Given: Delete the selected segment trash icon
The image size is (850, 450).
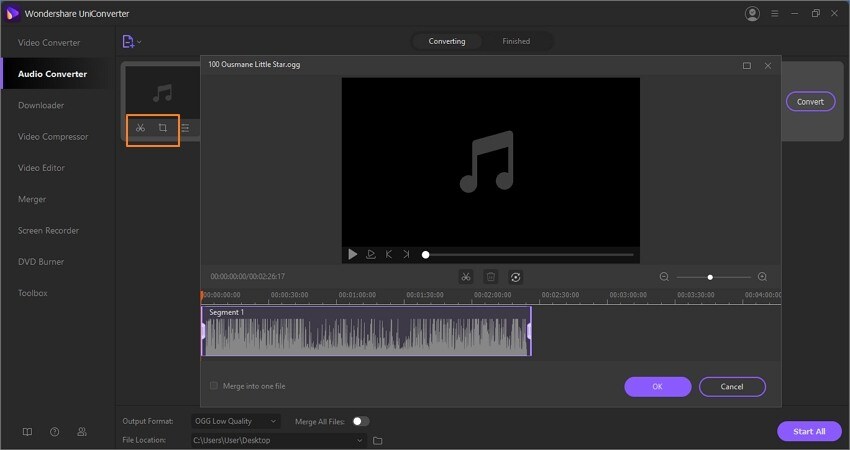Looking at the screenshot, I should [491, 277].
